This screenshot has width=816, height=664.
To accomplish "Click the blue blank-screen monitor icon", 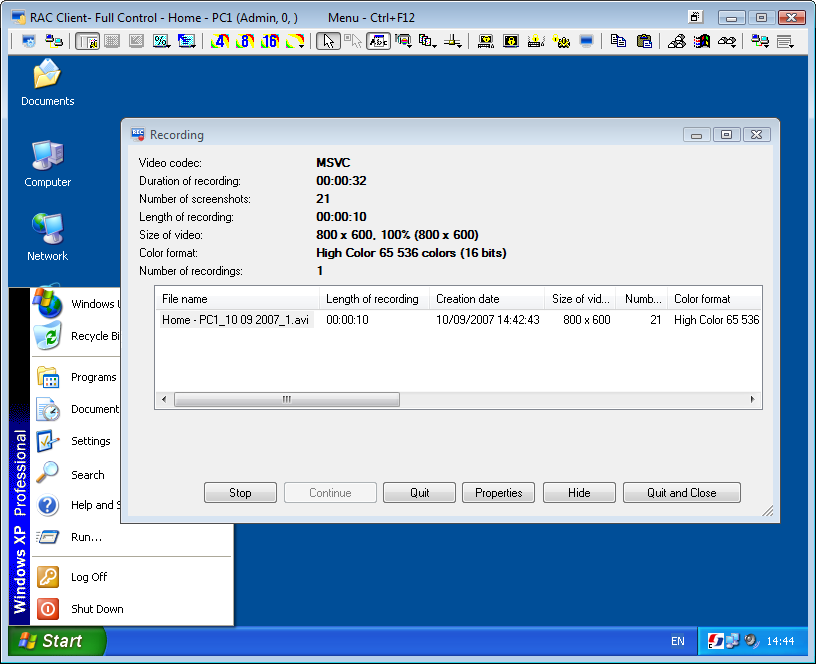I will click(586, 41).
